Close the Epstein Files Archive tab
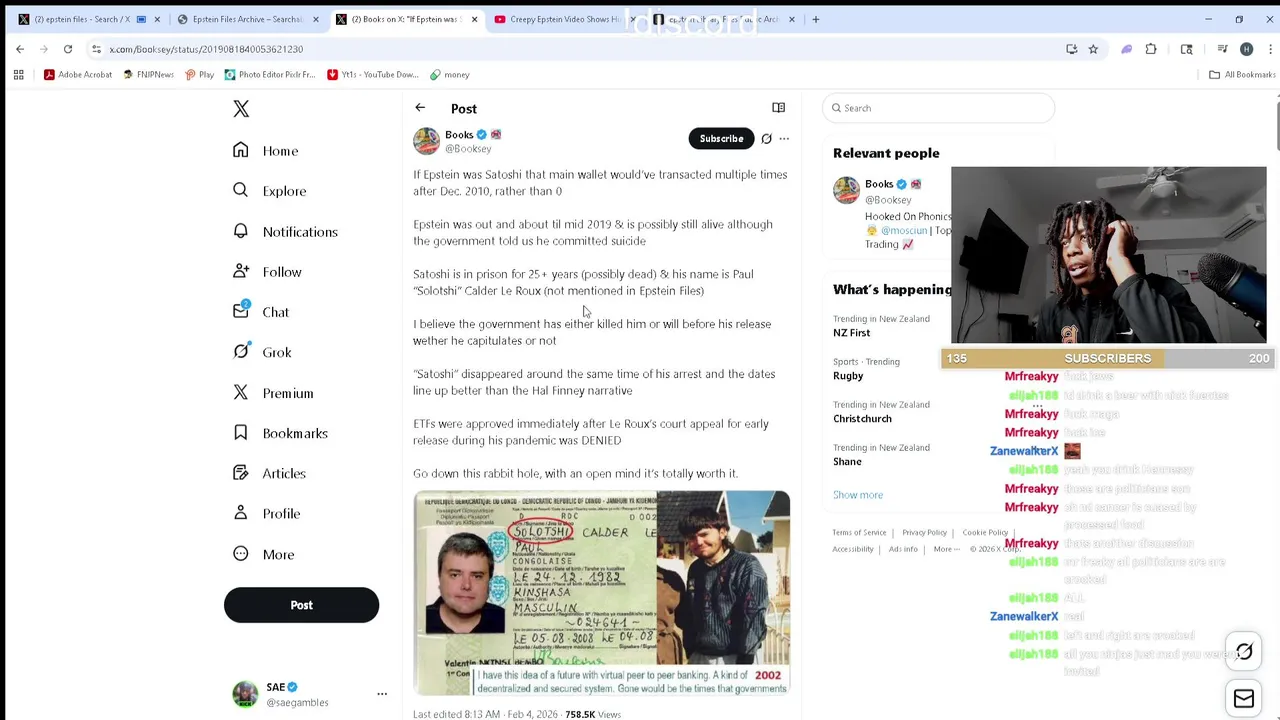 pyautogui.click(x=316, y=19)
